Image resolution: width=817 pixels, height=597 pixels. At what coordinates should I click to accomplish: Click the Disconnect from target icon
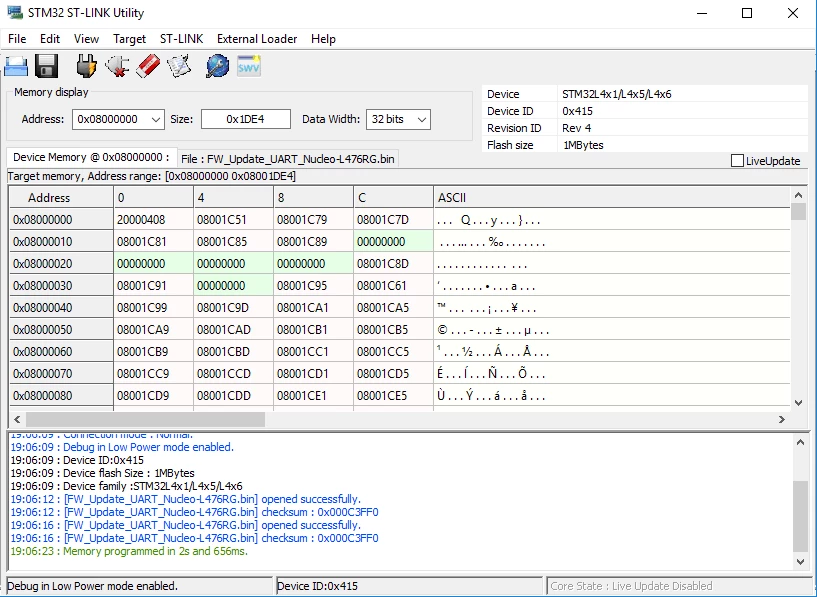117,66
